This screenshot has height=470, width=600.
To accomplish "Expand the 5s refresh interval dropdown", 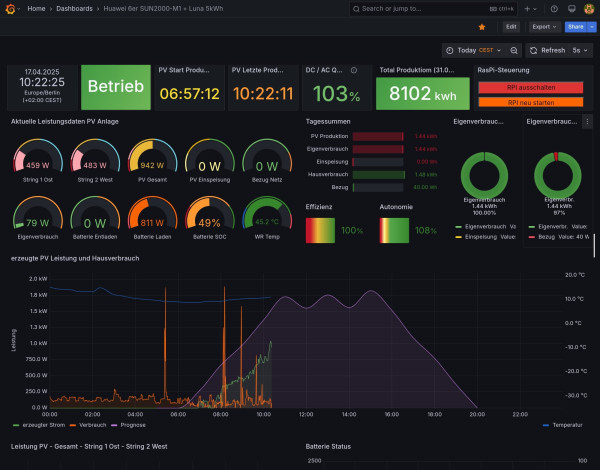I will click(x=580, y=50).
